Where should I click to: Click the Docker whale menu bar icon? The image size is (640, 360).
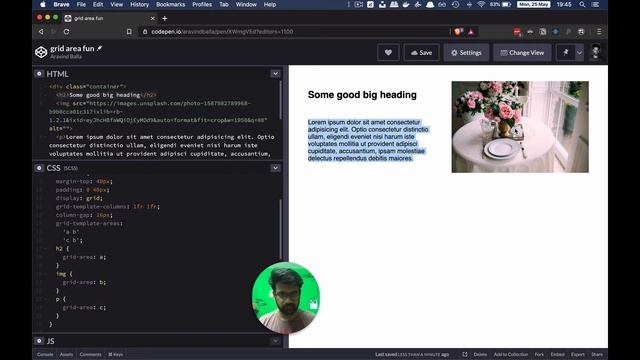(406, 4)
